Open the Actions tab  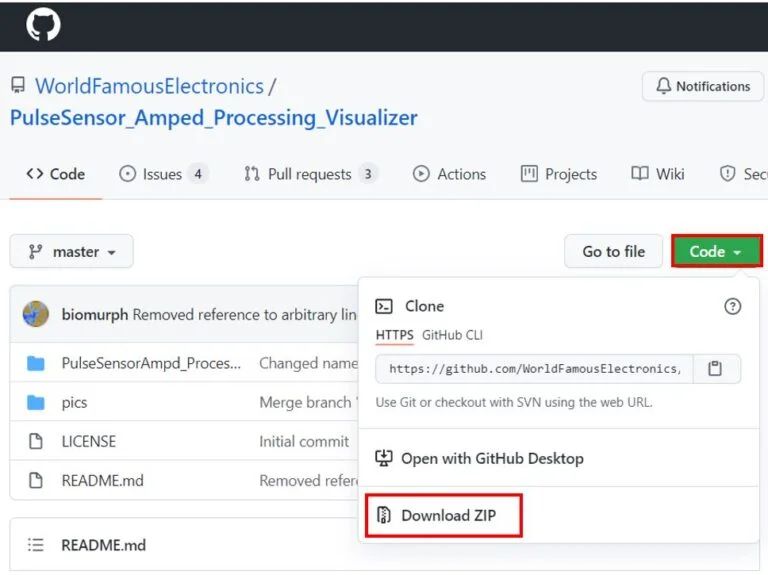point(449,174)
